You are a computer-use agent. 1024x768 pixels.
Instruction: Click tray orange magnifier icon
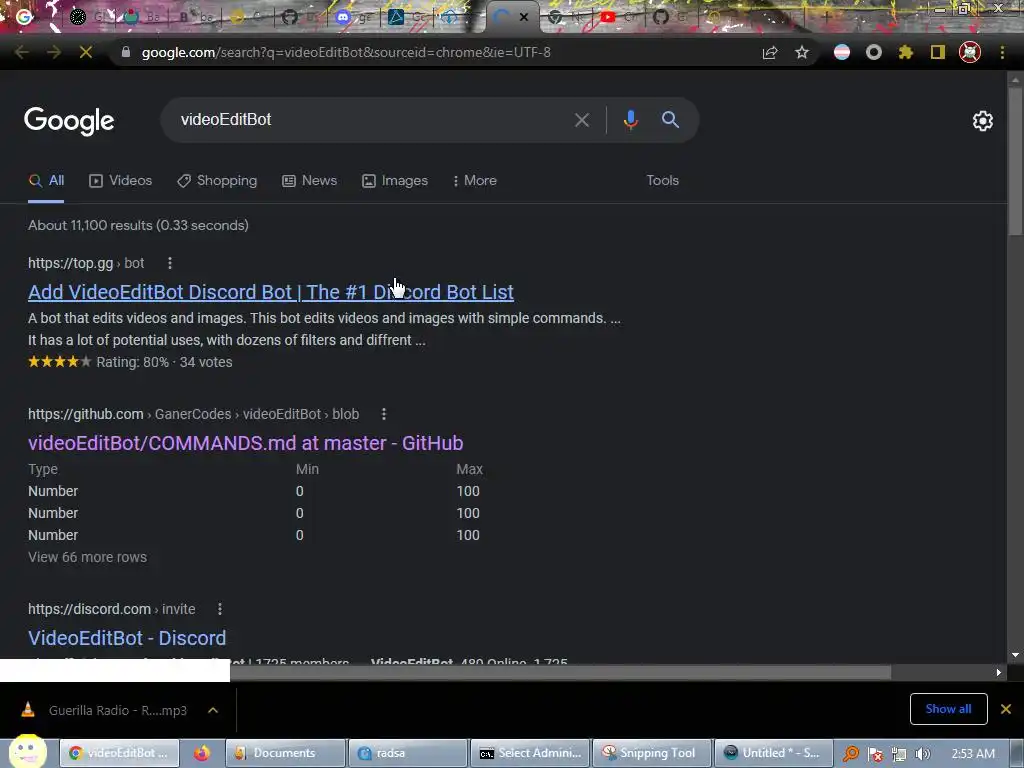pyautogui.click(x=850, y=754)
